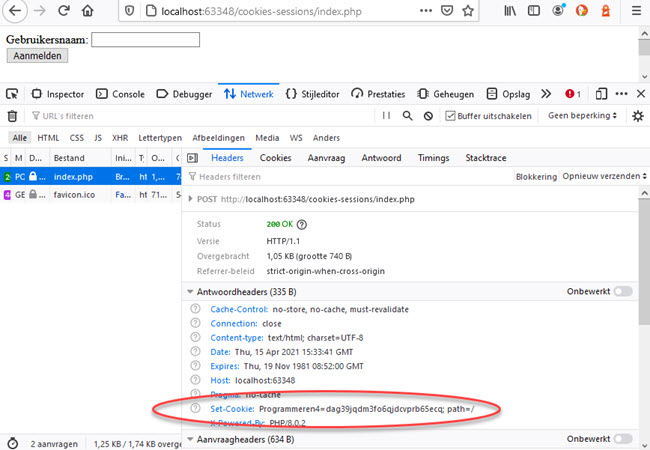Screen dimensions: 650x450
Task: Filter requests by Afbeeldingen type
Action: pos(218,138)
